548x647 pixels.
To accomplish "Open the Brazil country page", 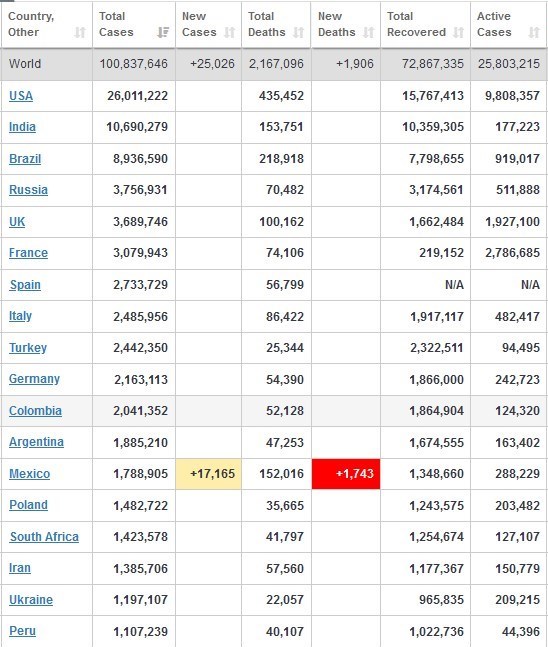I will 25,158.
